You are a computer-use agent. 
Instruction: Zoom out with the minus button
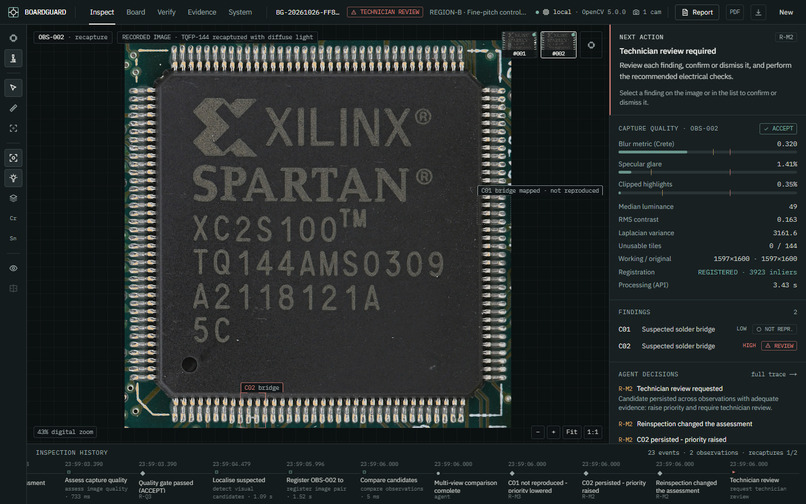pos(538,432)
